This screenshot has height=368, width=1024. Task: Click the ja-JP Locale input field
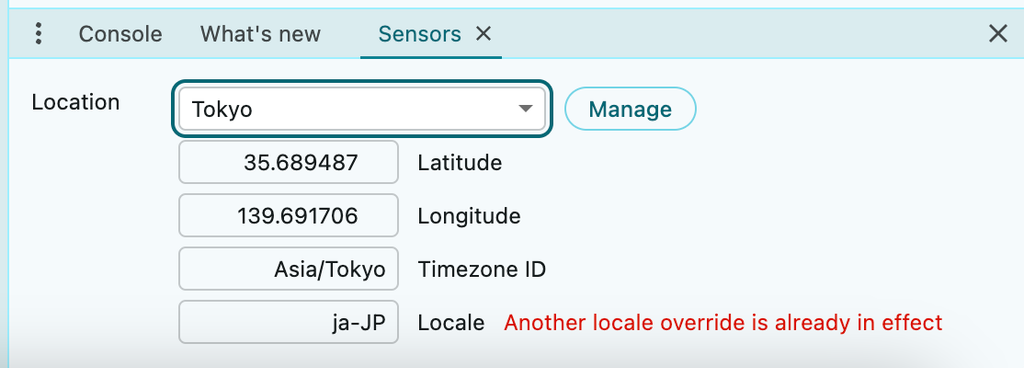pos(288,322)
